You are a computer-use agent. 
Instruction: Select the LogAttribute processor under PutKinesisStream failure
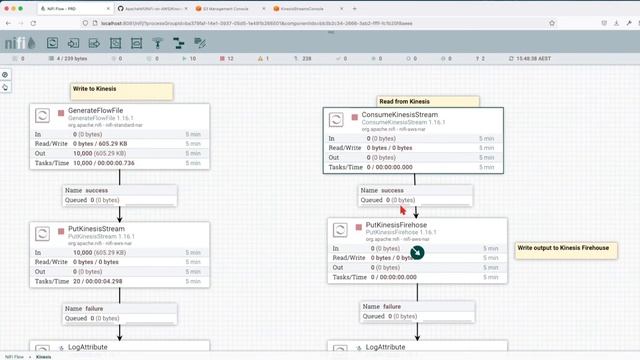120,346
